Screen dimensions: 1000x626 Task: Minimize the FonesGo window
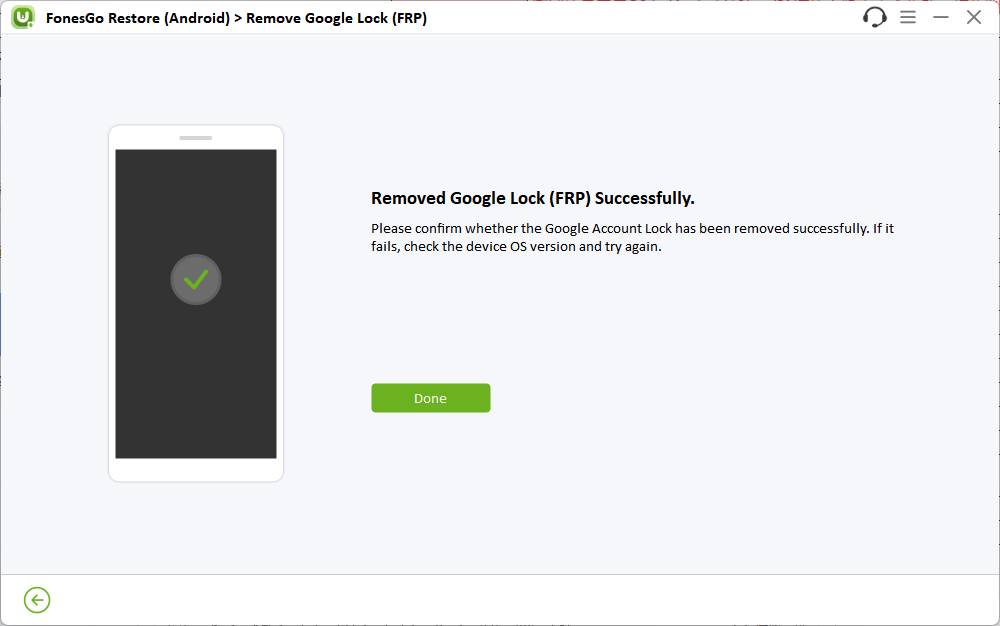click(941, 17)
